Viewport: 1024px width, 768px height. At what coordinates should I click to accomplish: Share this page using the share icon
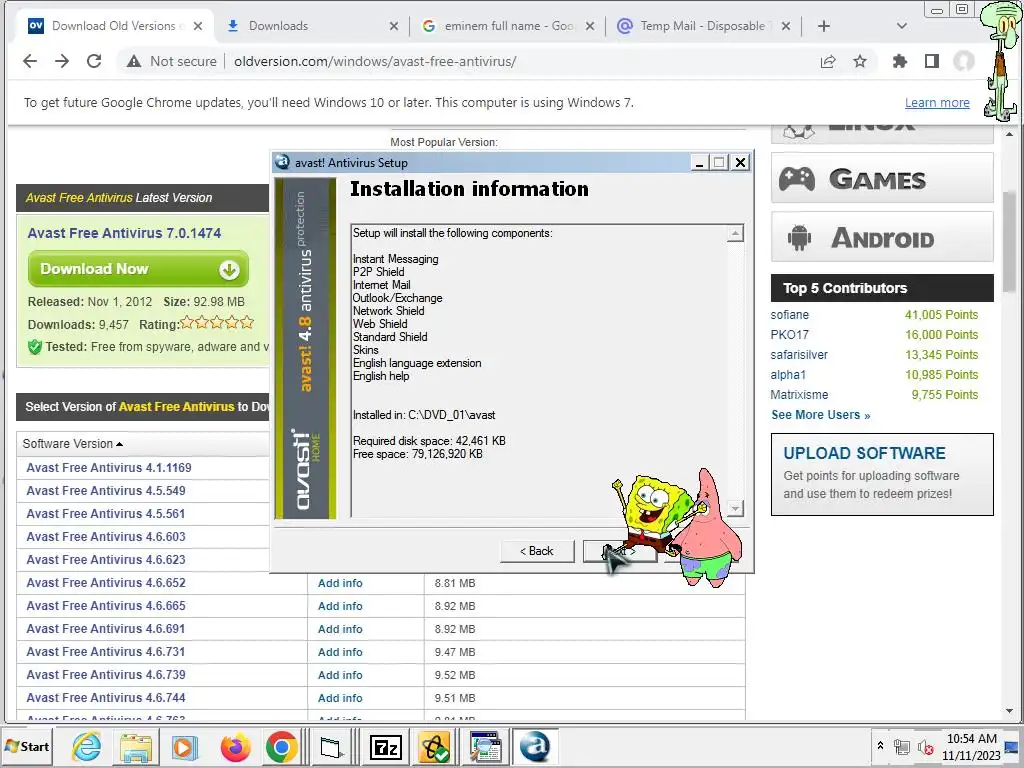point(828,61)
